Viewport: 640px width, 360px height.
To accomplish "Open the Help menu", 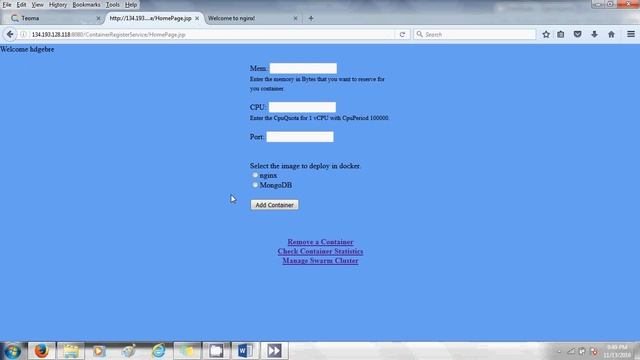I will tap(131, 5).
